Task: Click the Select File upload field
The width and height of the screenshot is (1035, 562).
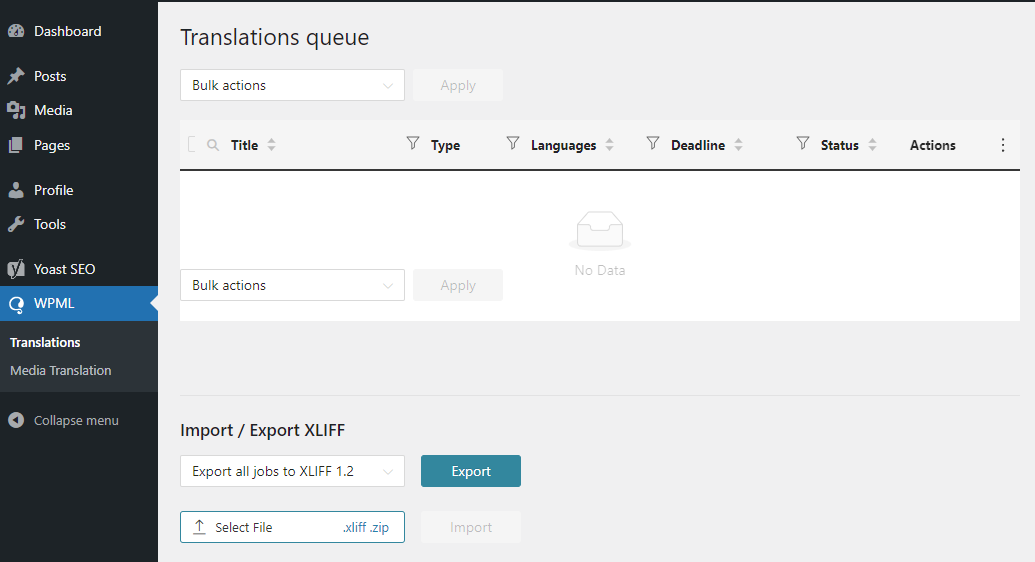Action: 292,527
